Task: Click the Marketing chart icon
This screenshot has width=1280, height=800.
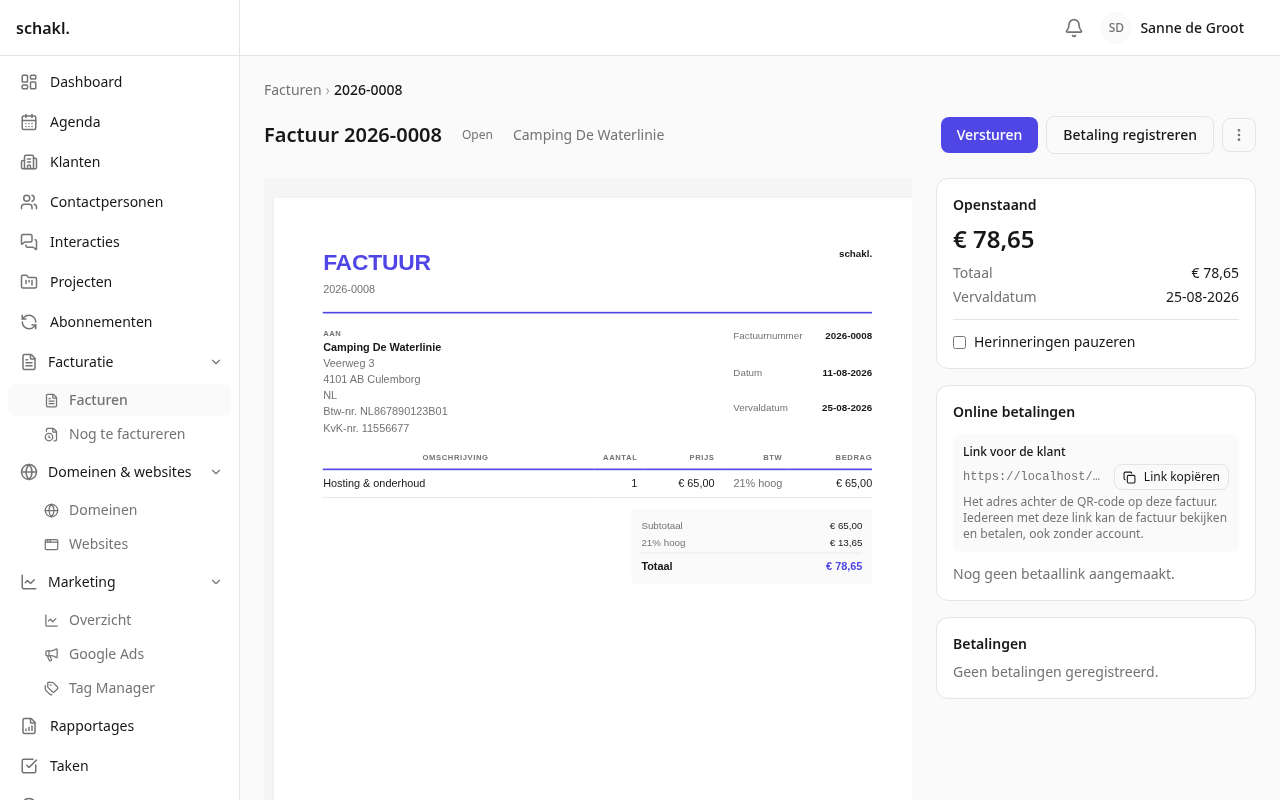Action: [29, 582]
